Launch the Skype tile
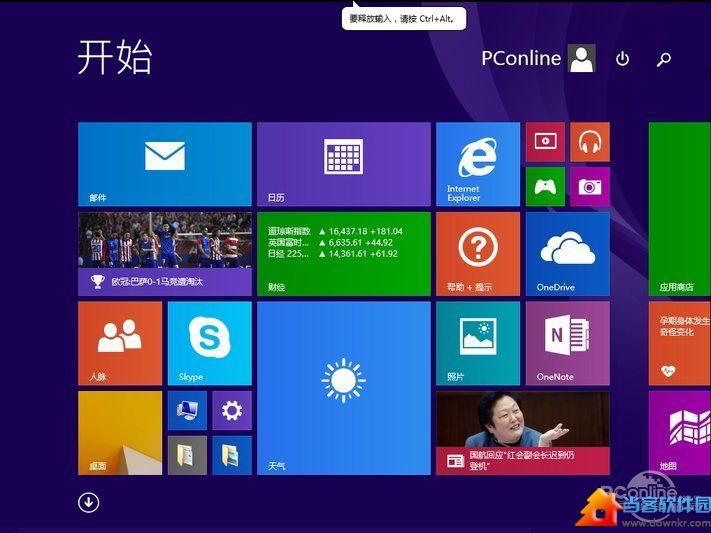The width and height of the screenshot is (711, 533). pos(209,343)
